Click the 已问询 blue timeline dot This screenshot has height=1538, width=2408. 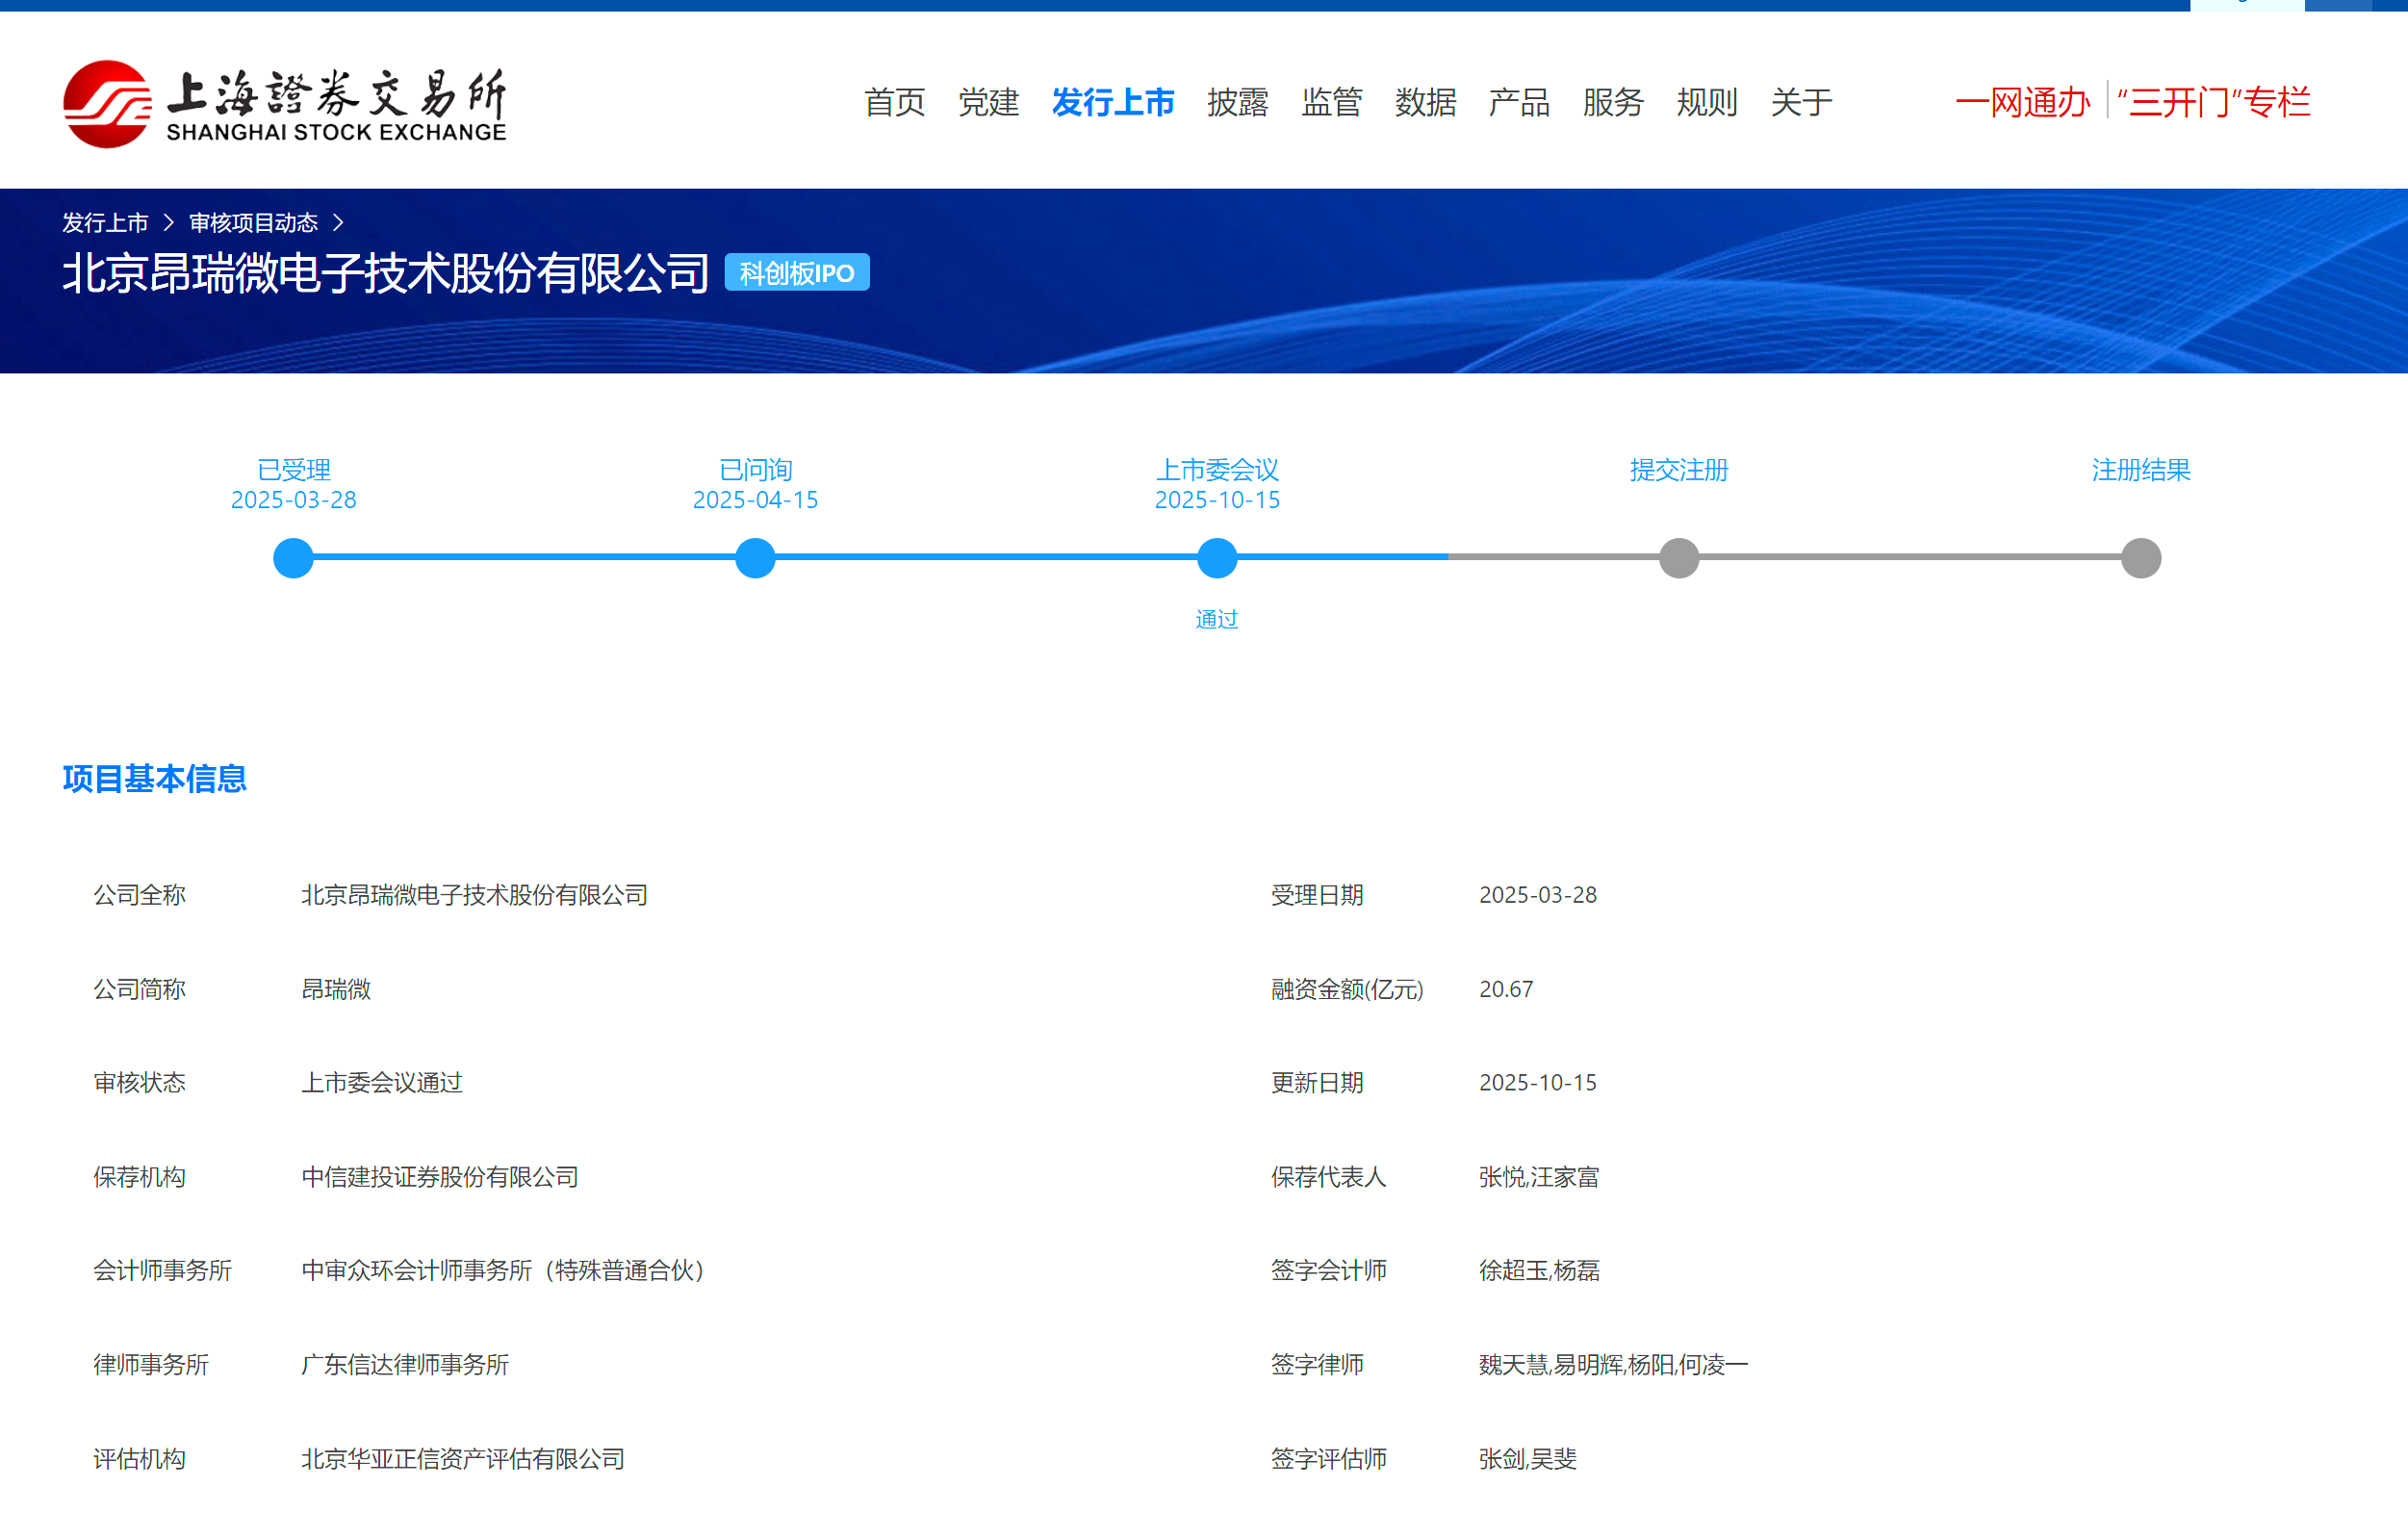[755, 558]
